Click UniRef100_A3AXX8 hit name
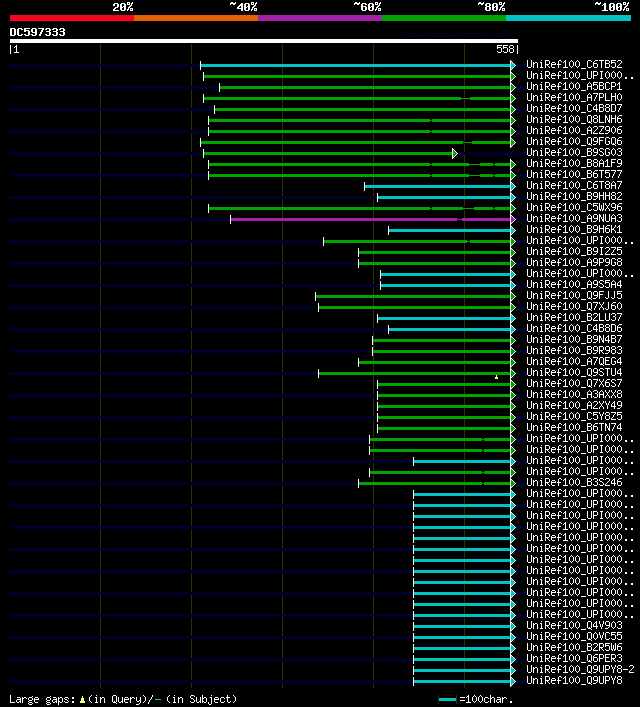Viewport: 640px width, 707px height. click(574, 395)
